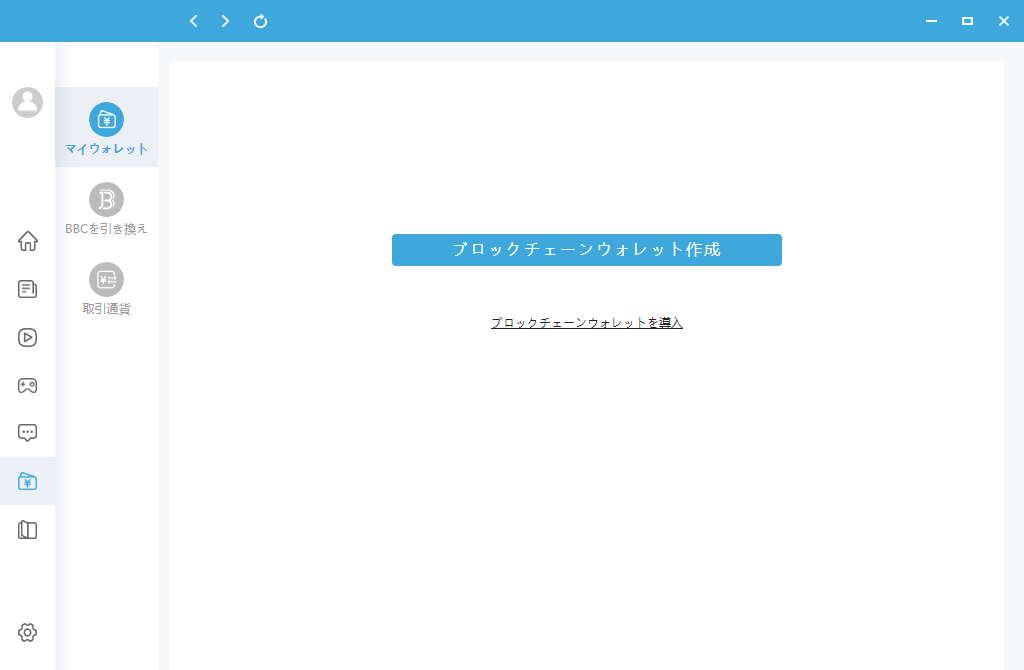Open the chat message sidebar icon
1024x670 pixels.
[28, 433]
